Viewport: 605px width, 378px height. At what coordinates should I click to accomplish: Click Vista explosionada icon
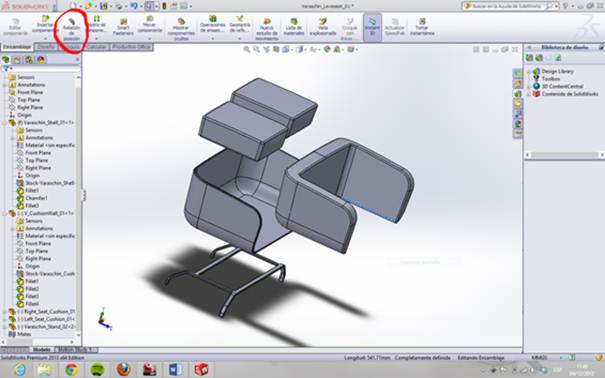(x=323, y=27)
